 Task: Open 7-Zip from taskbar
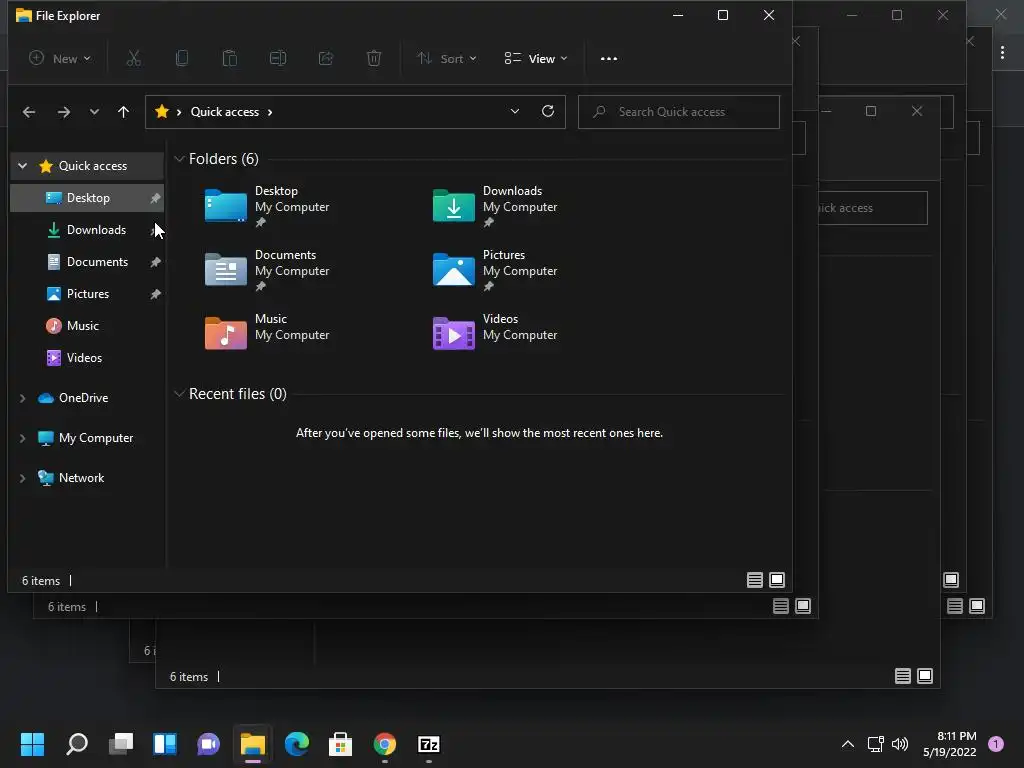[x=428, y=744]
